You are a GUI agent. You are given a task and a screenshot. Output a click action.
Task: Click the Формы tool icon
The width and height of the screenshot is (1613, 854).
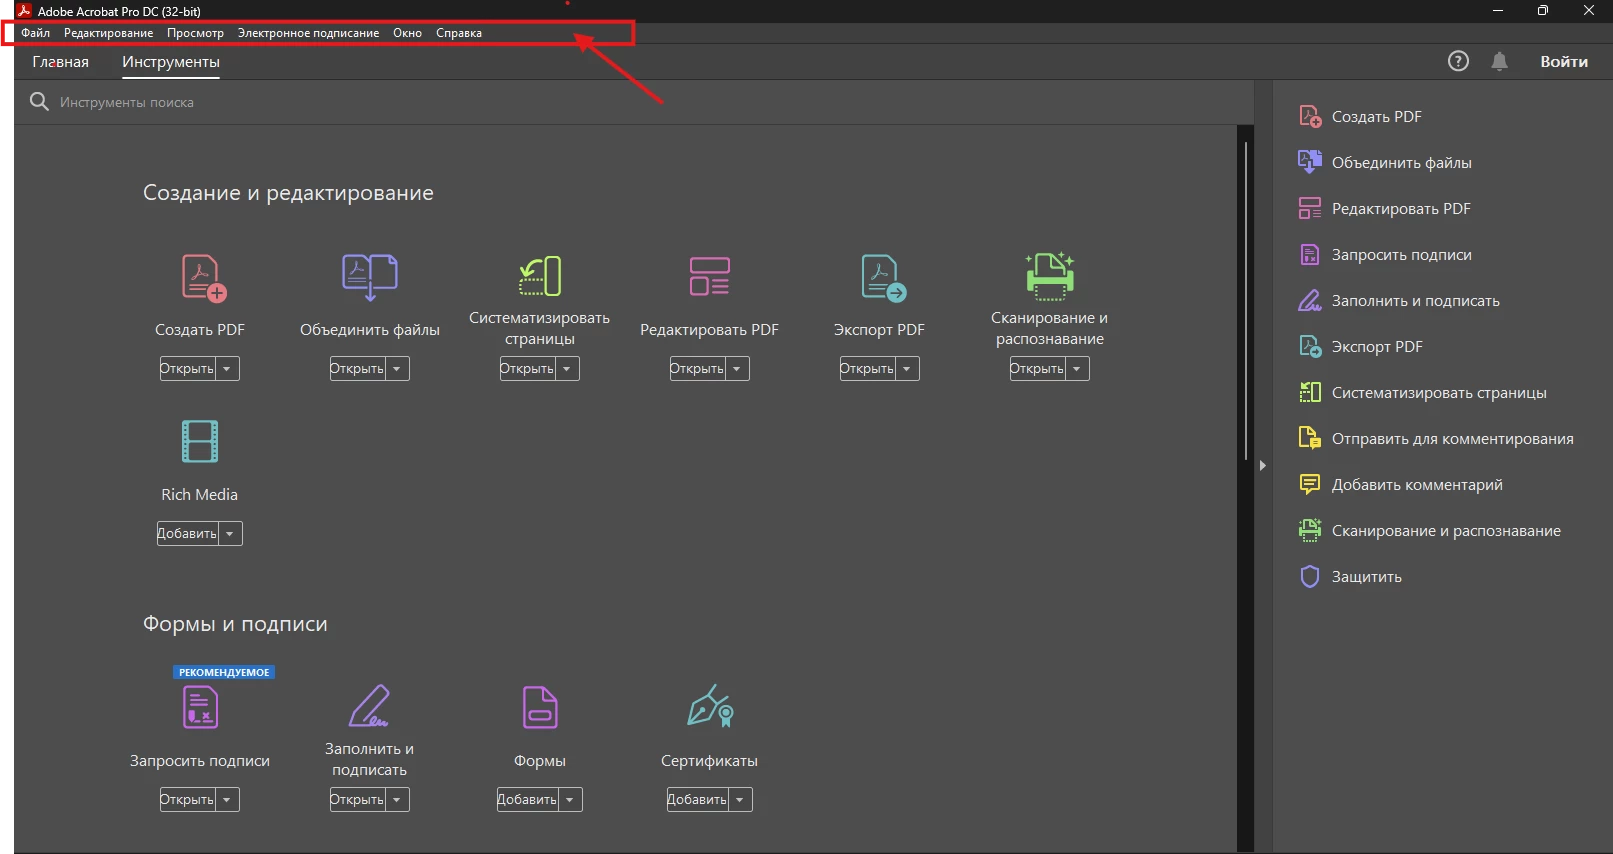(540, 708)
